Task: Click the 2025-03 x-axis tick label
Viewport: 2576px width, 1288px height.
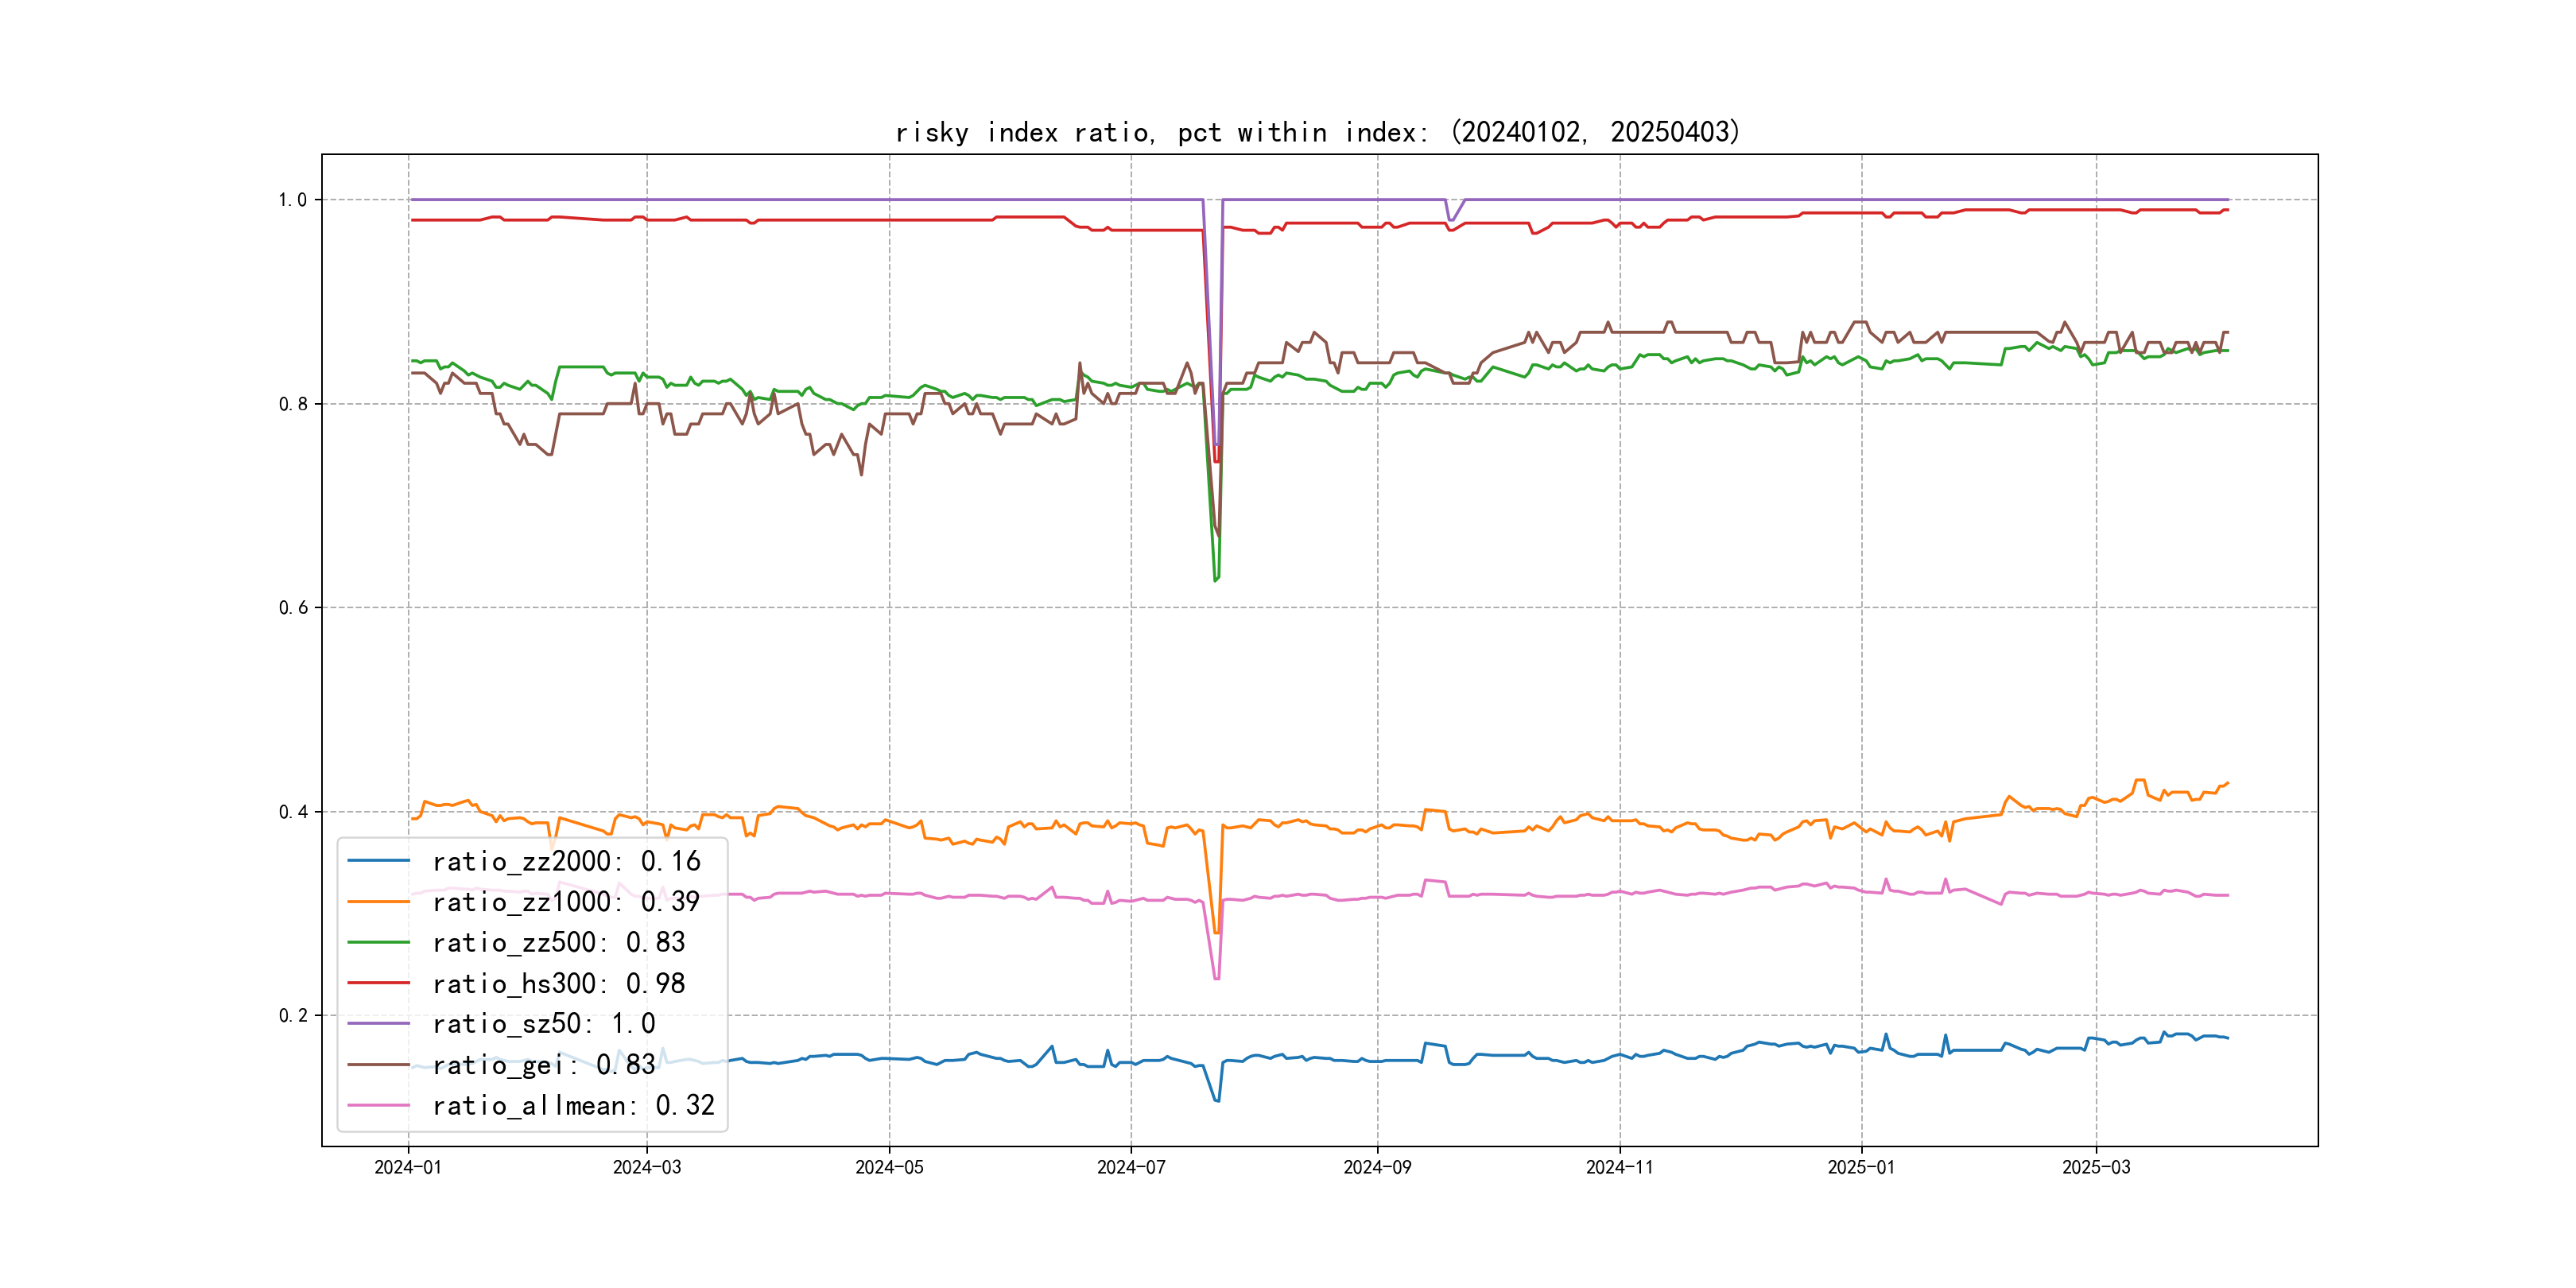Action: (x=2096, y=1167)
